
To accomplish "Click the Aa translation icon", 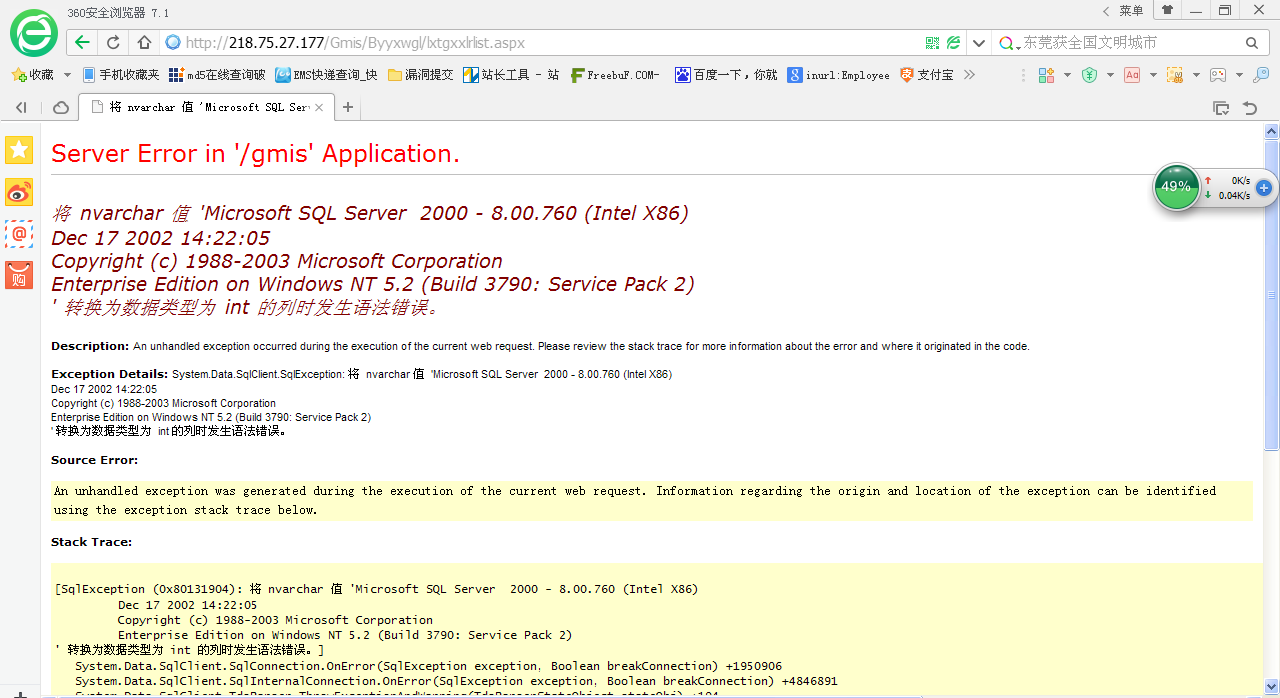I will [1132, 75].
